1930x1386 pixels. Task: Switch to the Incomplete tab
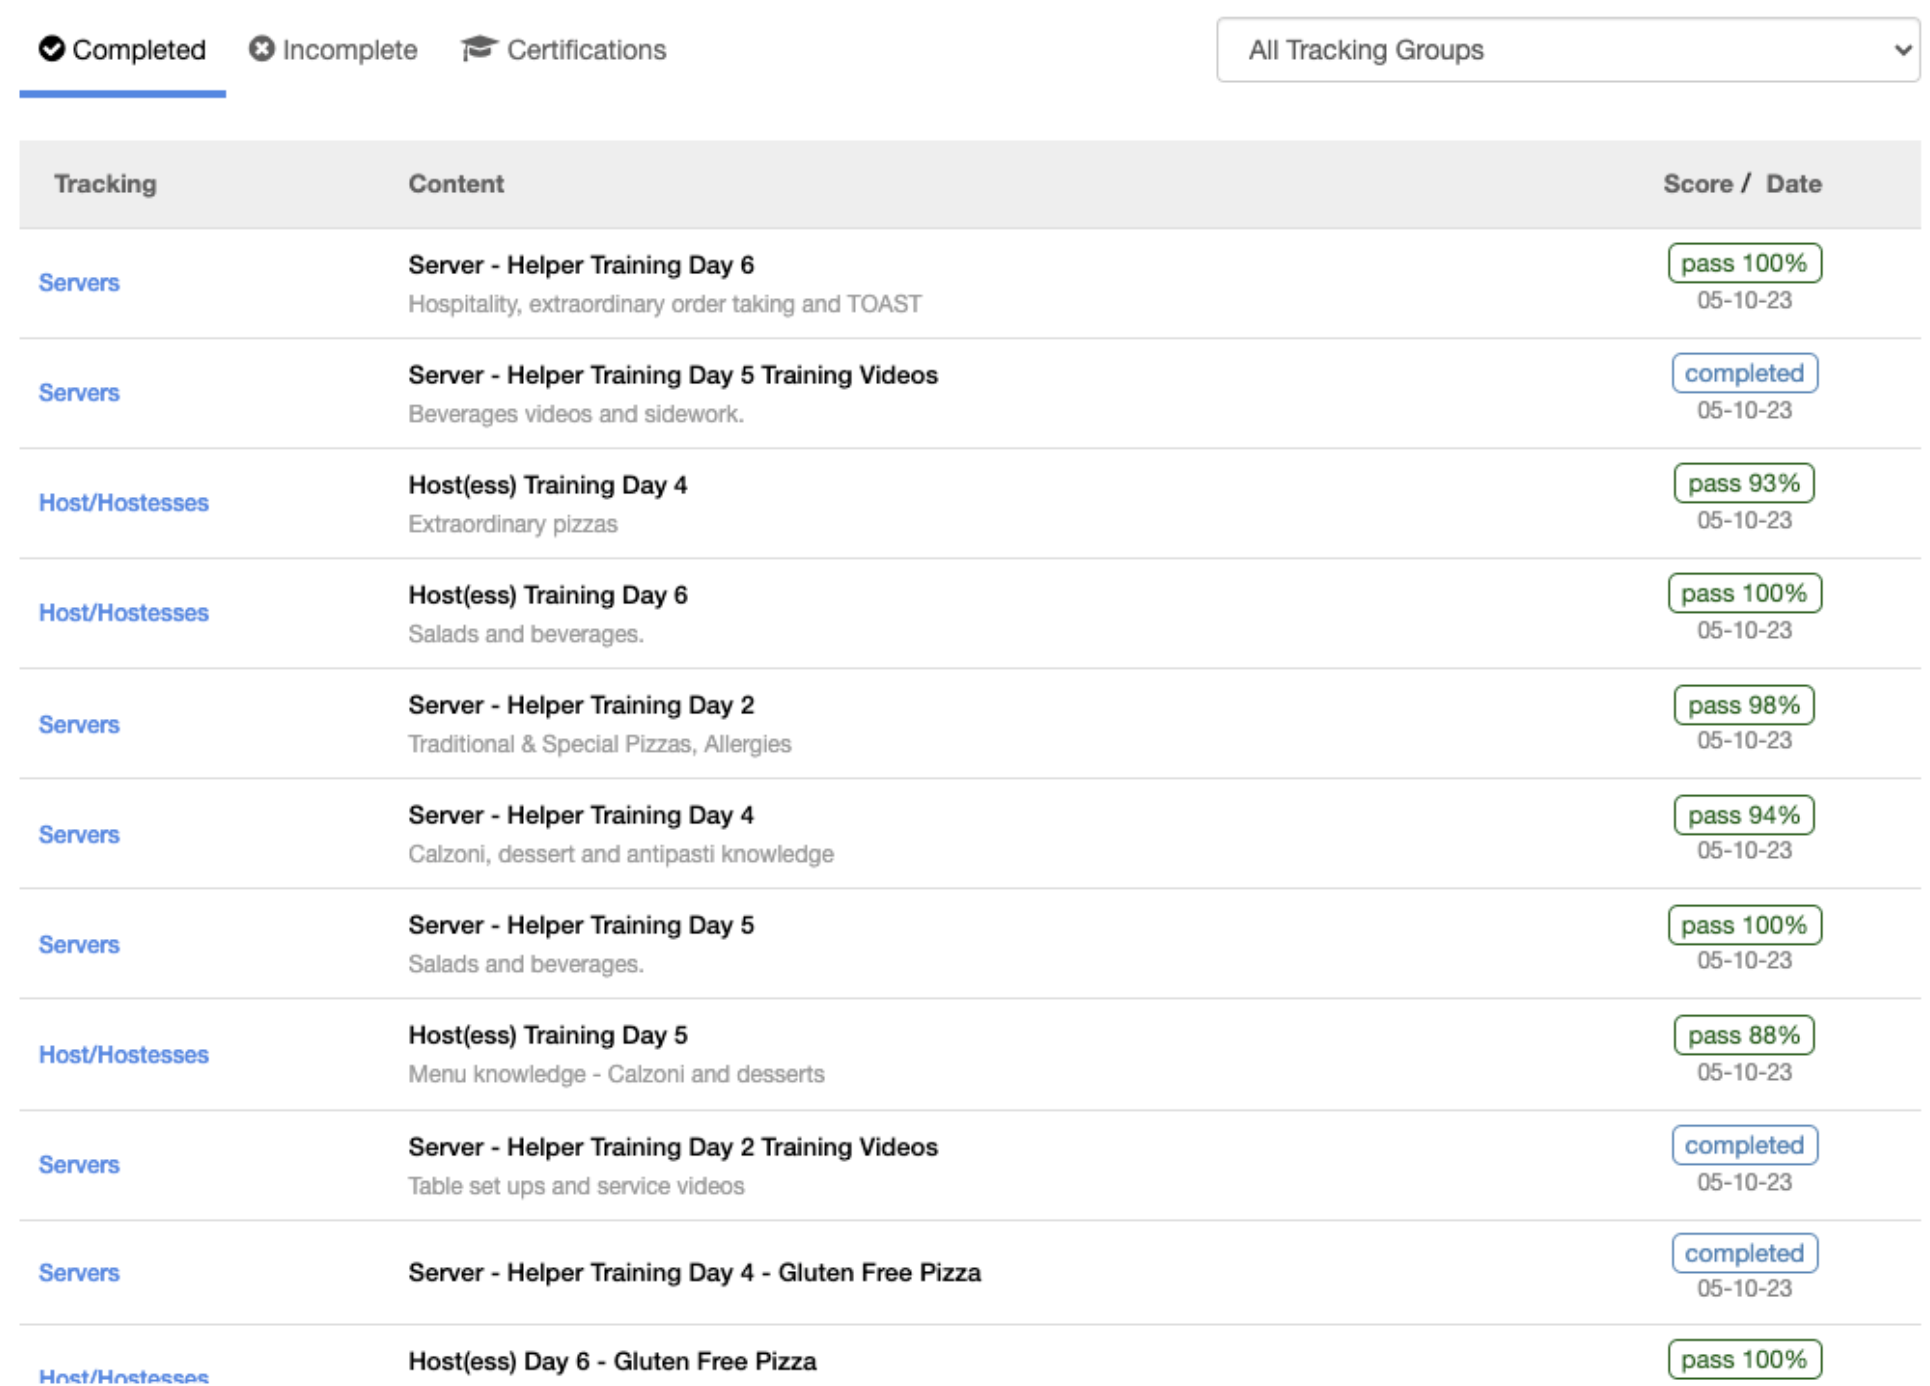(x=333, y=49)
